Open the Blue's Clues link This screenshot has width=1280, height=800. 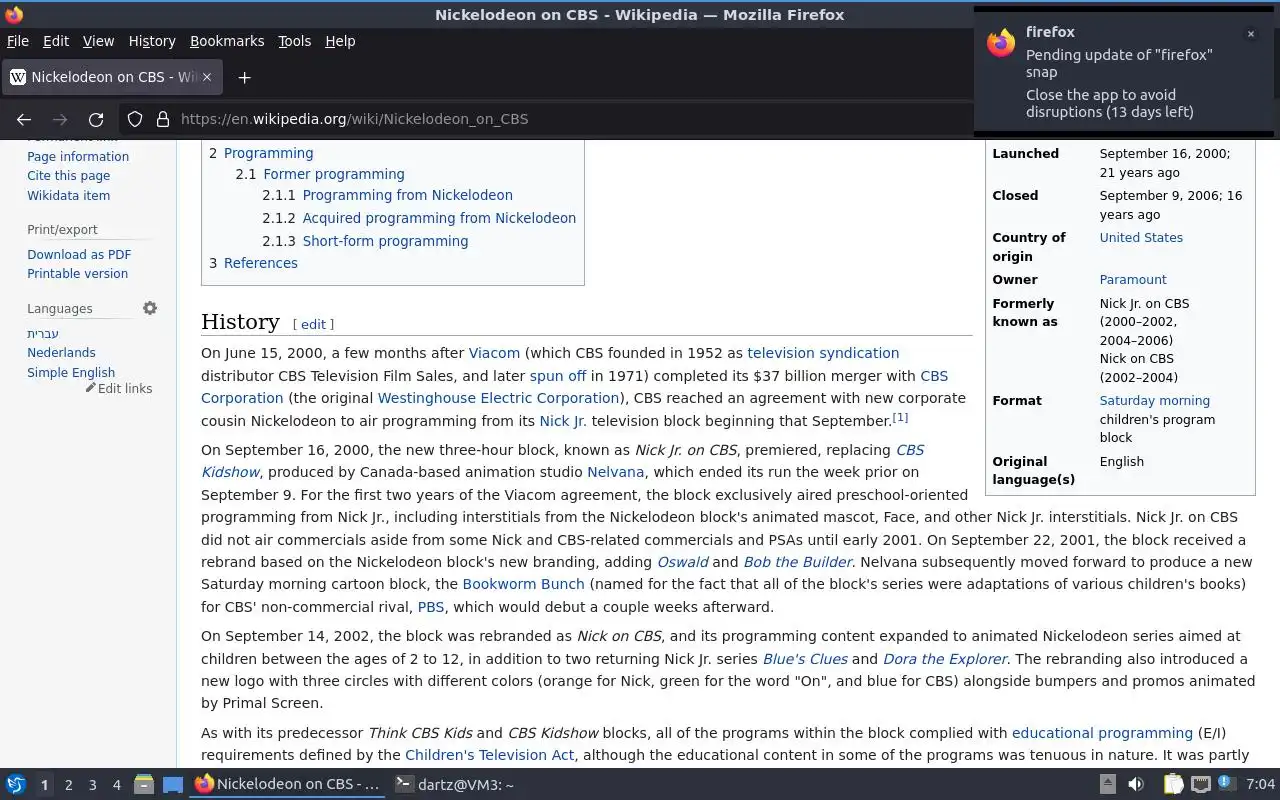coord(805,659)
